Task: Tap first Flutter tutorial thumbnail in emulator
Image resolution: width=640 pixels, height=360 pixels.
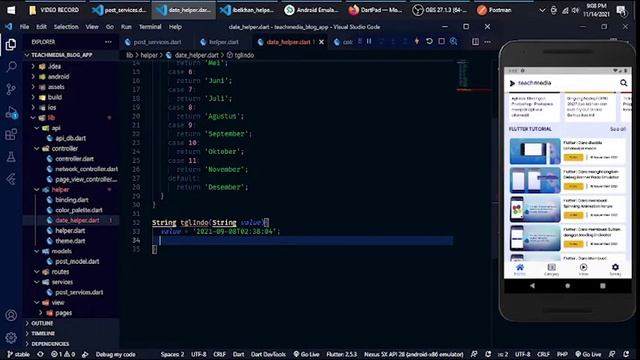Action: 535,151
